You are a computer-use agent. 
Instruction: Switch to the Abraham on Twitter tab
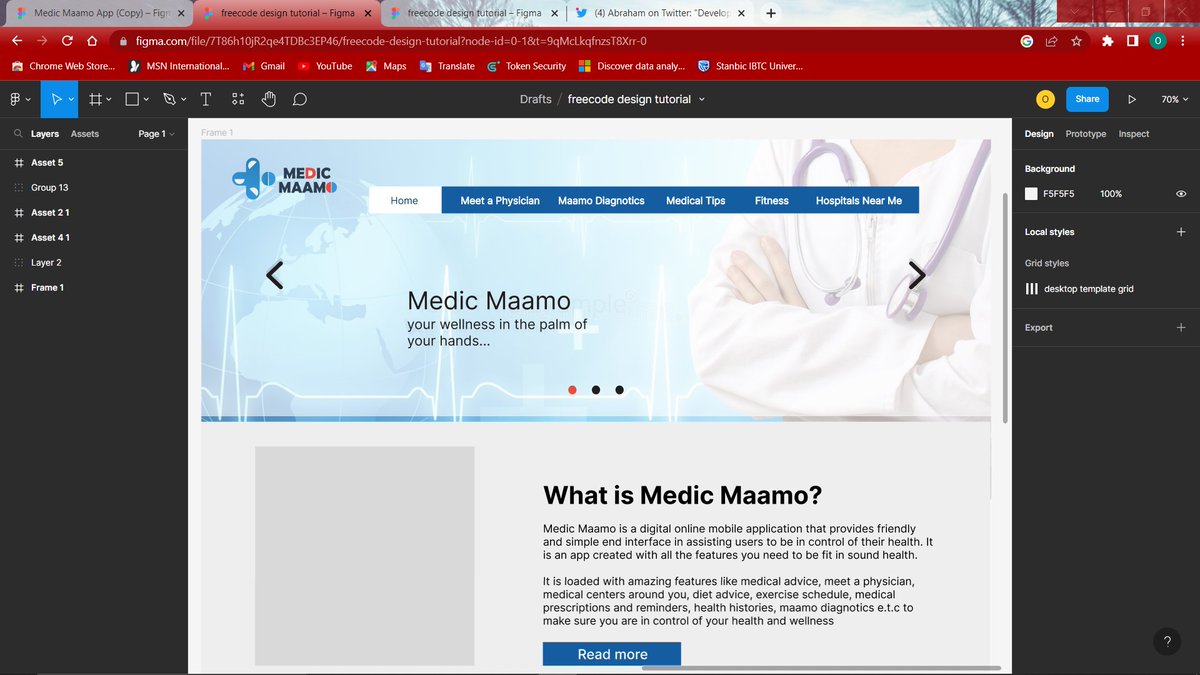pyautogui.click(x=660, y=13)
